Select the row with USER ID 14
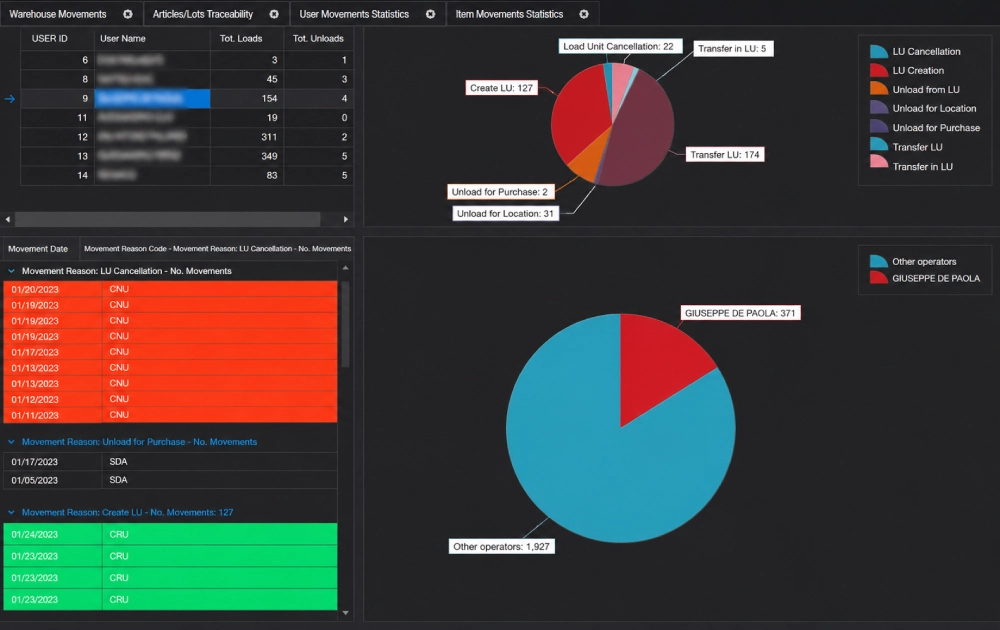 [187, 175]
